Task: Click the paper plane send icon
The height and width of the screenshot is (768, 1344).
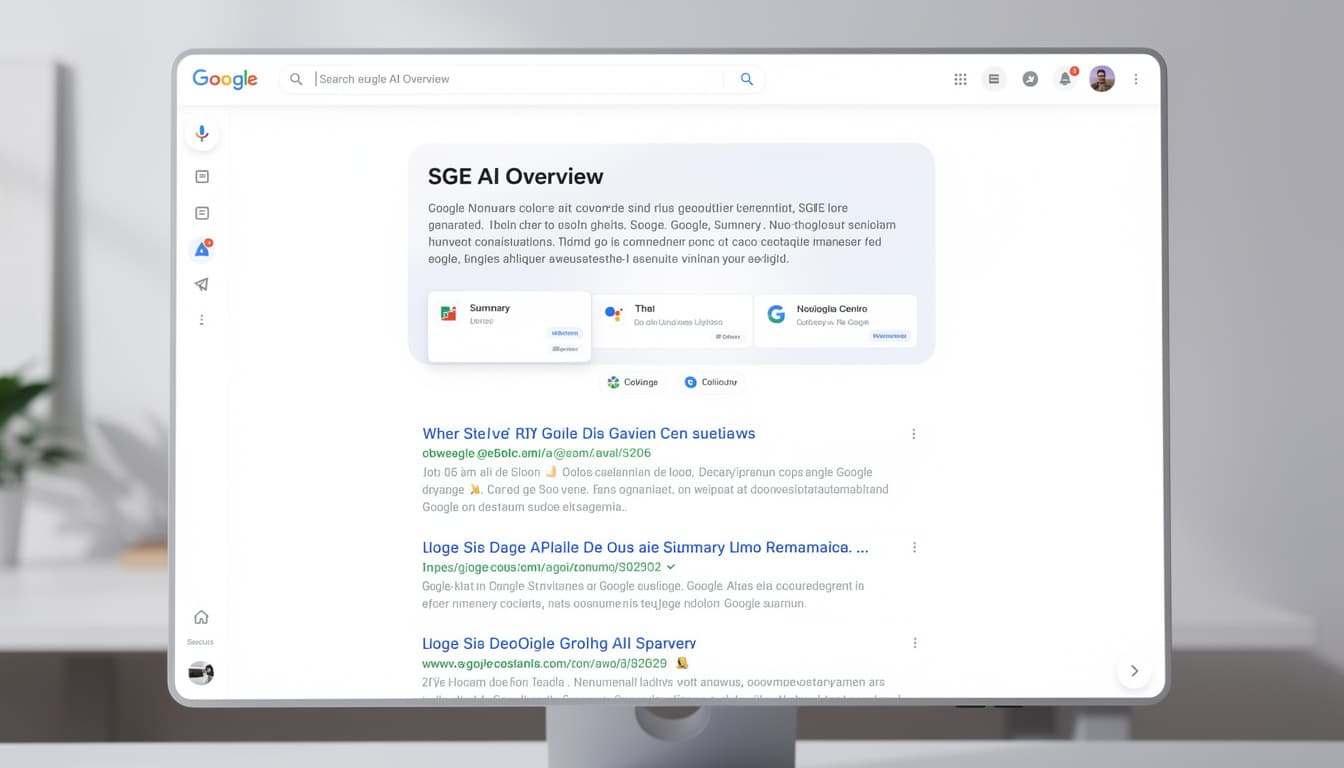Action: click(202, 285)
